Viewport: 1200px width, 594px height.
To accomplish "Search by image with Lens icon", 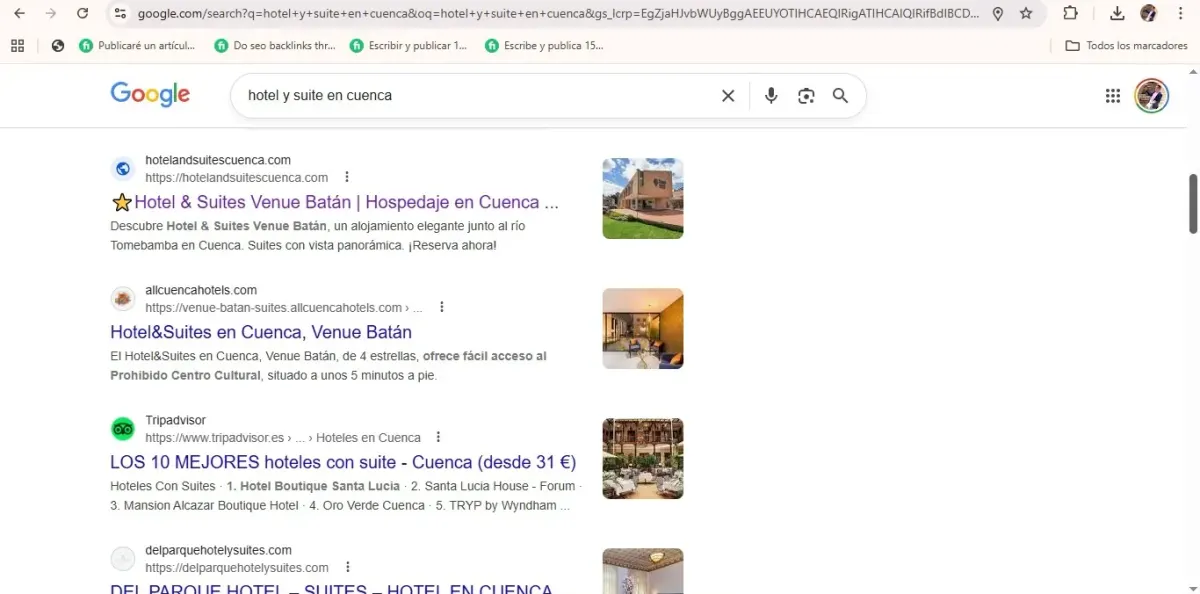I will [x=806, y=96].
